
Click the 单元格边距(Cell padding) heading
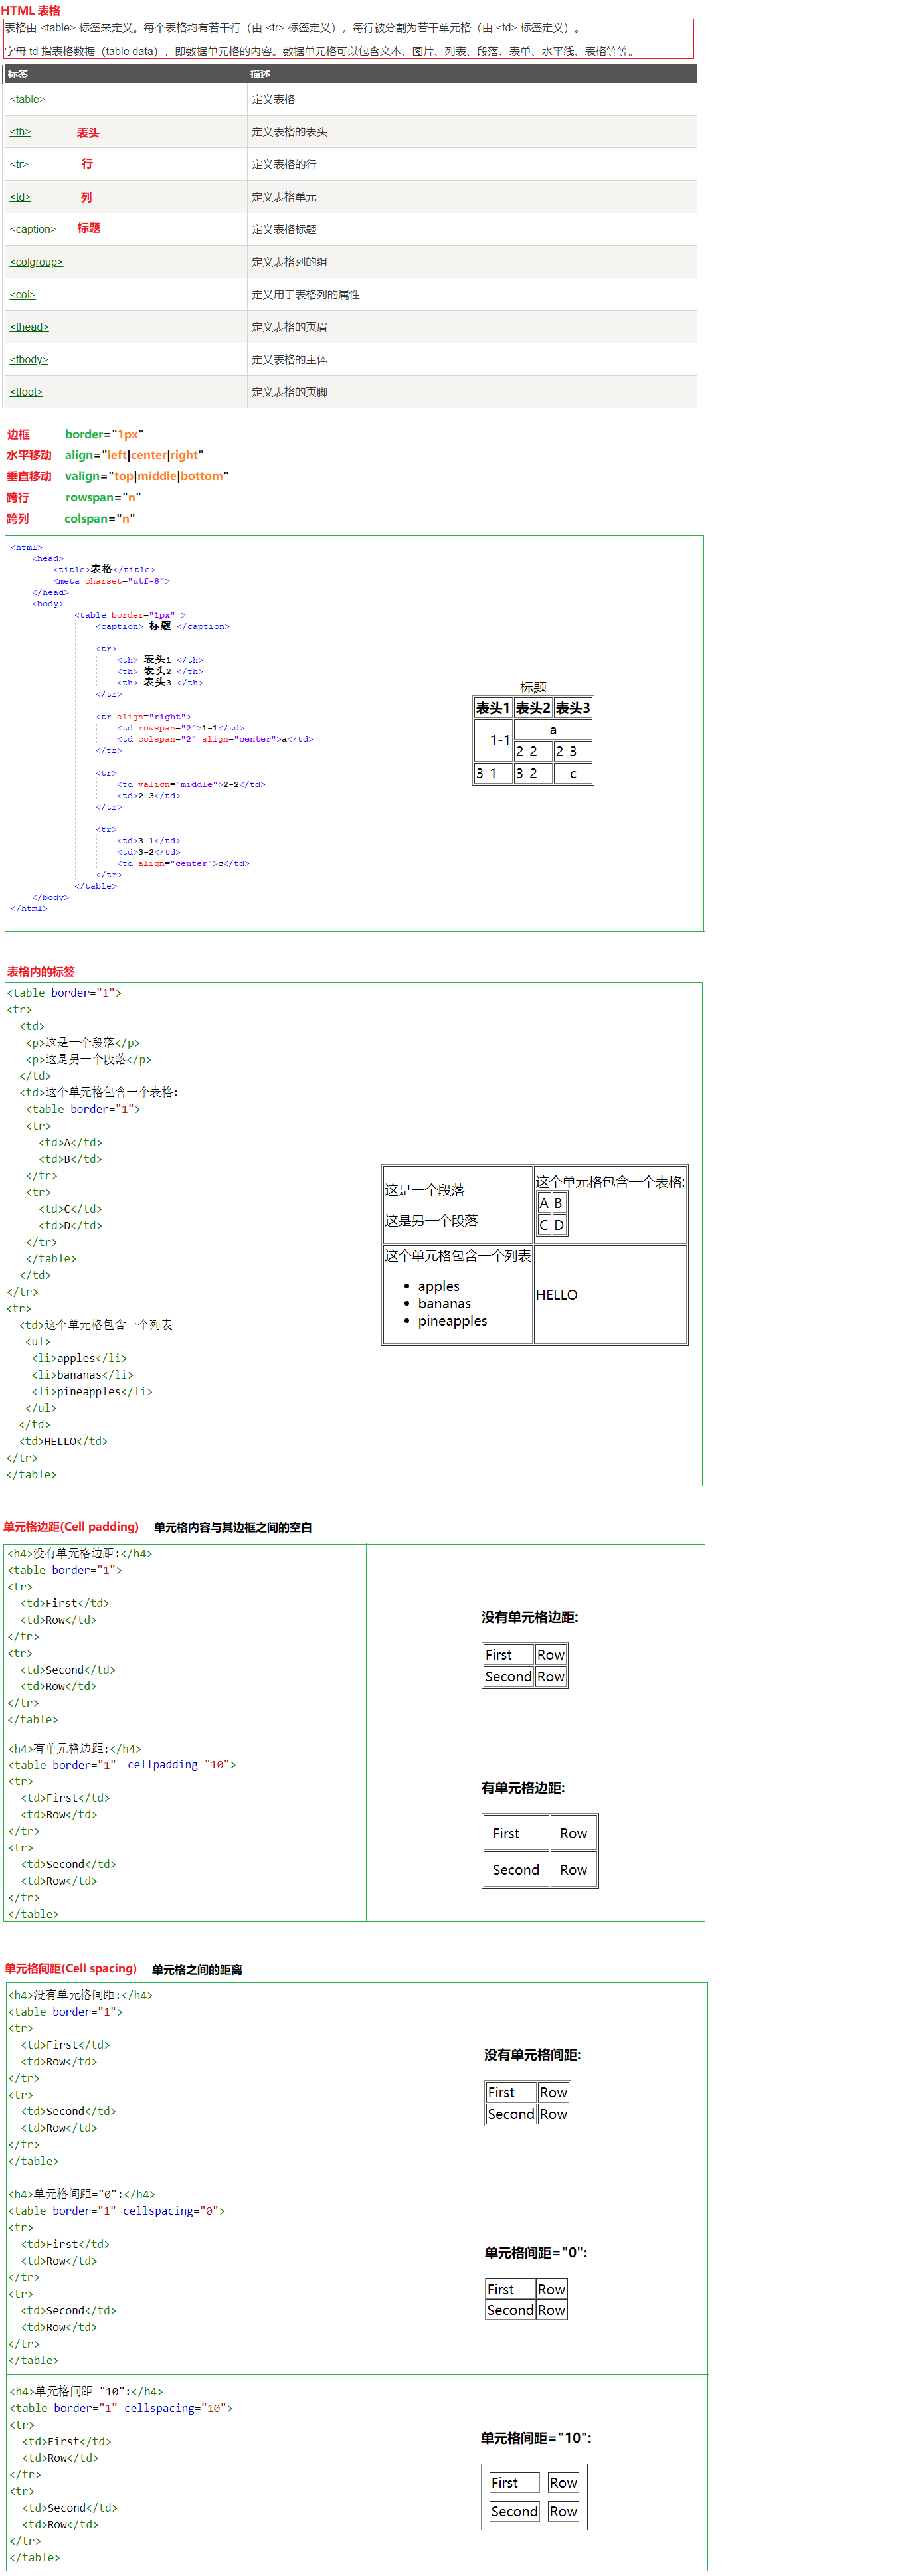point(71,1526)
